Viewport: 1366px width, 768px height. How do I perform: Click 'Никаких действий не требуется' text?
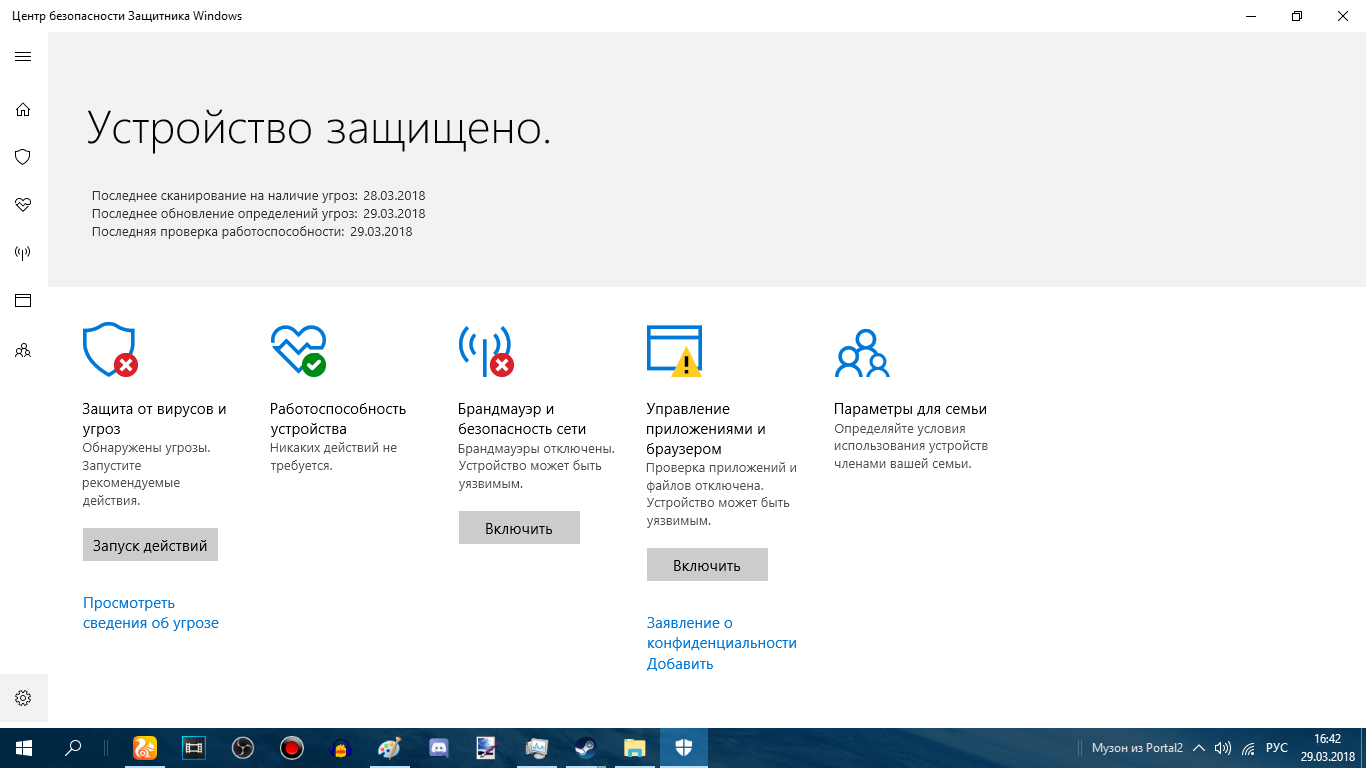click(x=334, y=457)
